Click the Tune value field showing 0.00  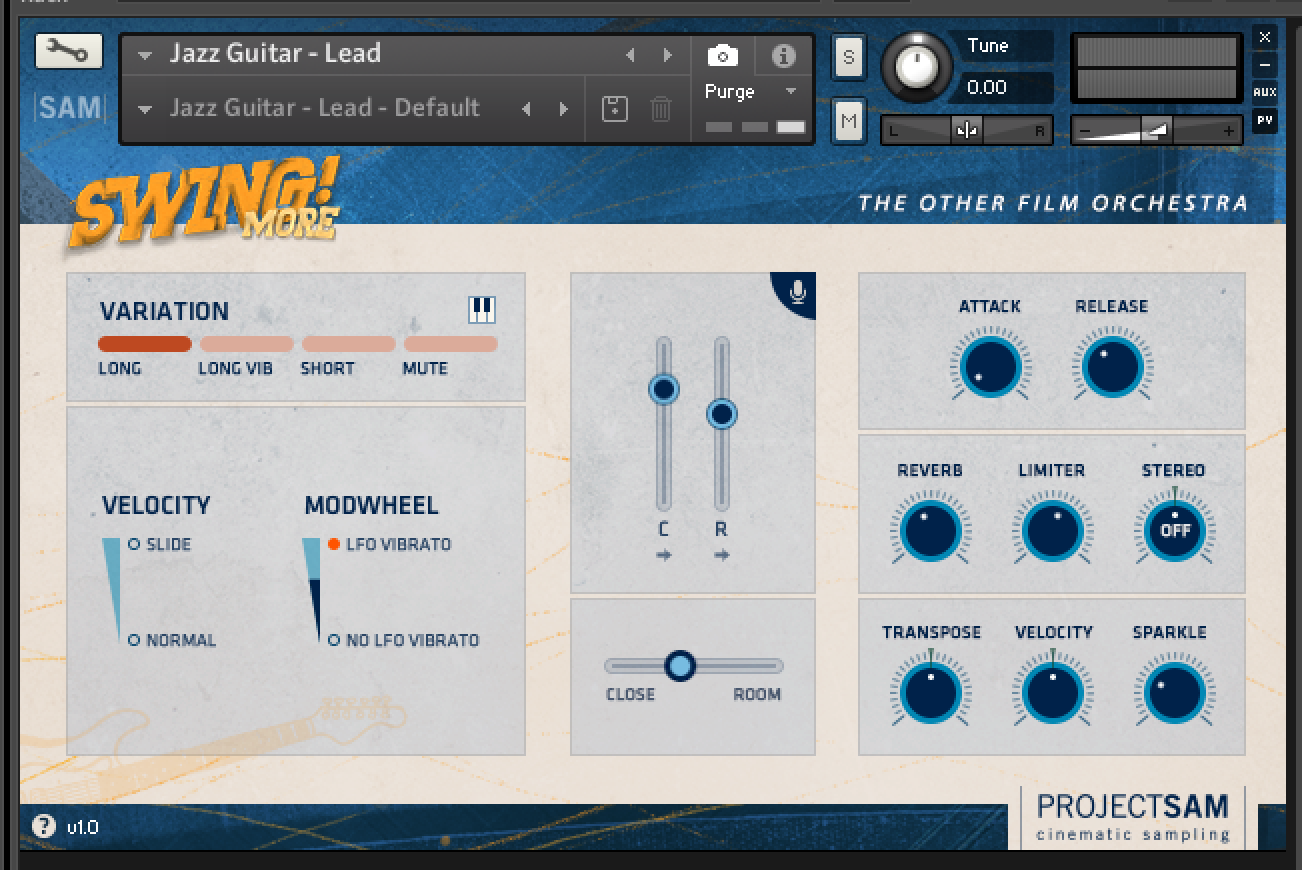[1006, 87]
